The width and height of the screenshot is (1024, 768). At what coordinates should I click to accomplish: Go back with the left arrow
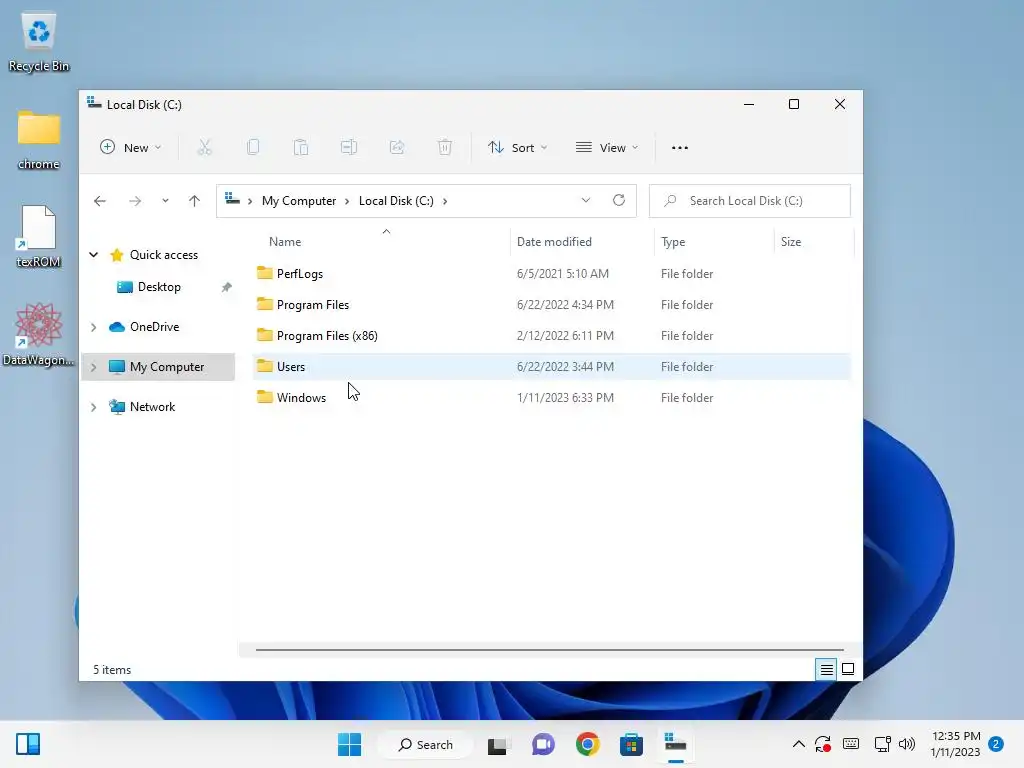coord(100,201)
